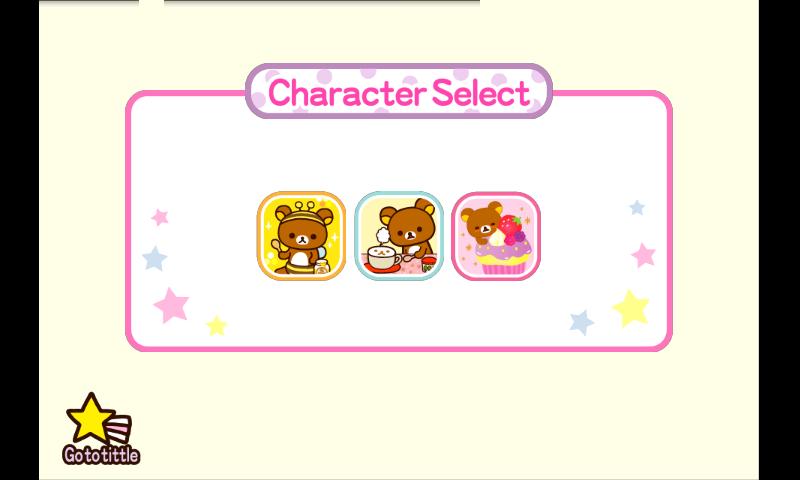This screenshot has width=800, height=480.
Task: Choose the Rilakkuma with latte cup character
Action: coord(399,236)
